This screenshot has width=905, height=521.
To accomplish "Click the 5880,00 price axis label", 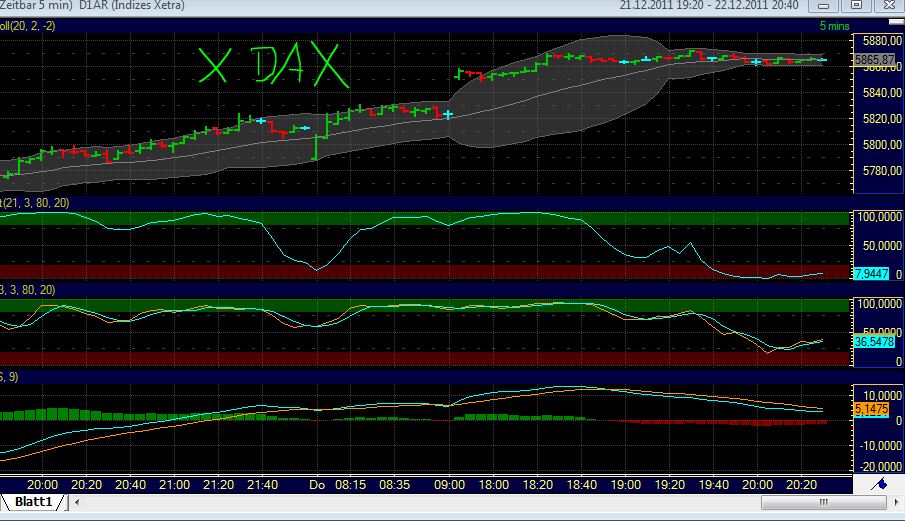I will pos(875,41).
